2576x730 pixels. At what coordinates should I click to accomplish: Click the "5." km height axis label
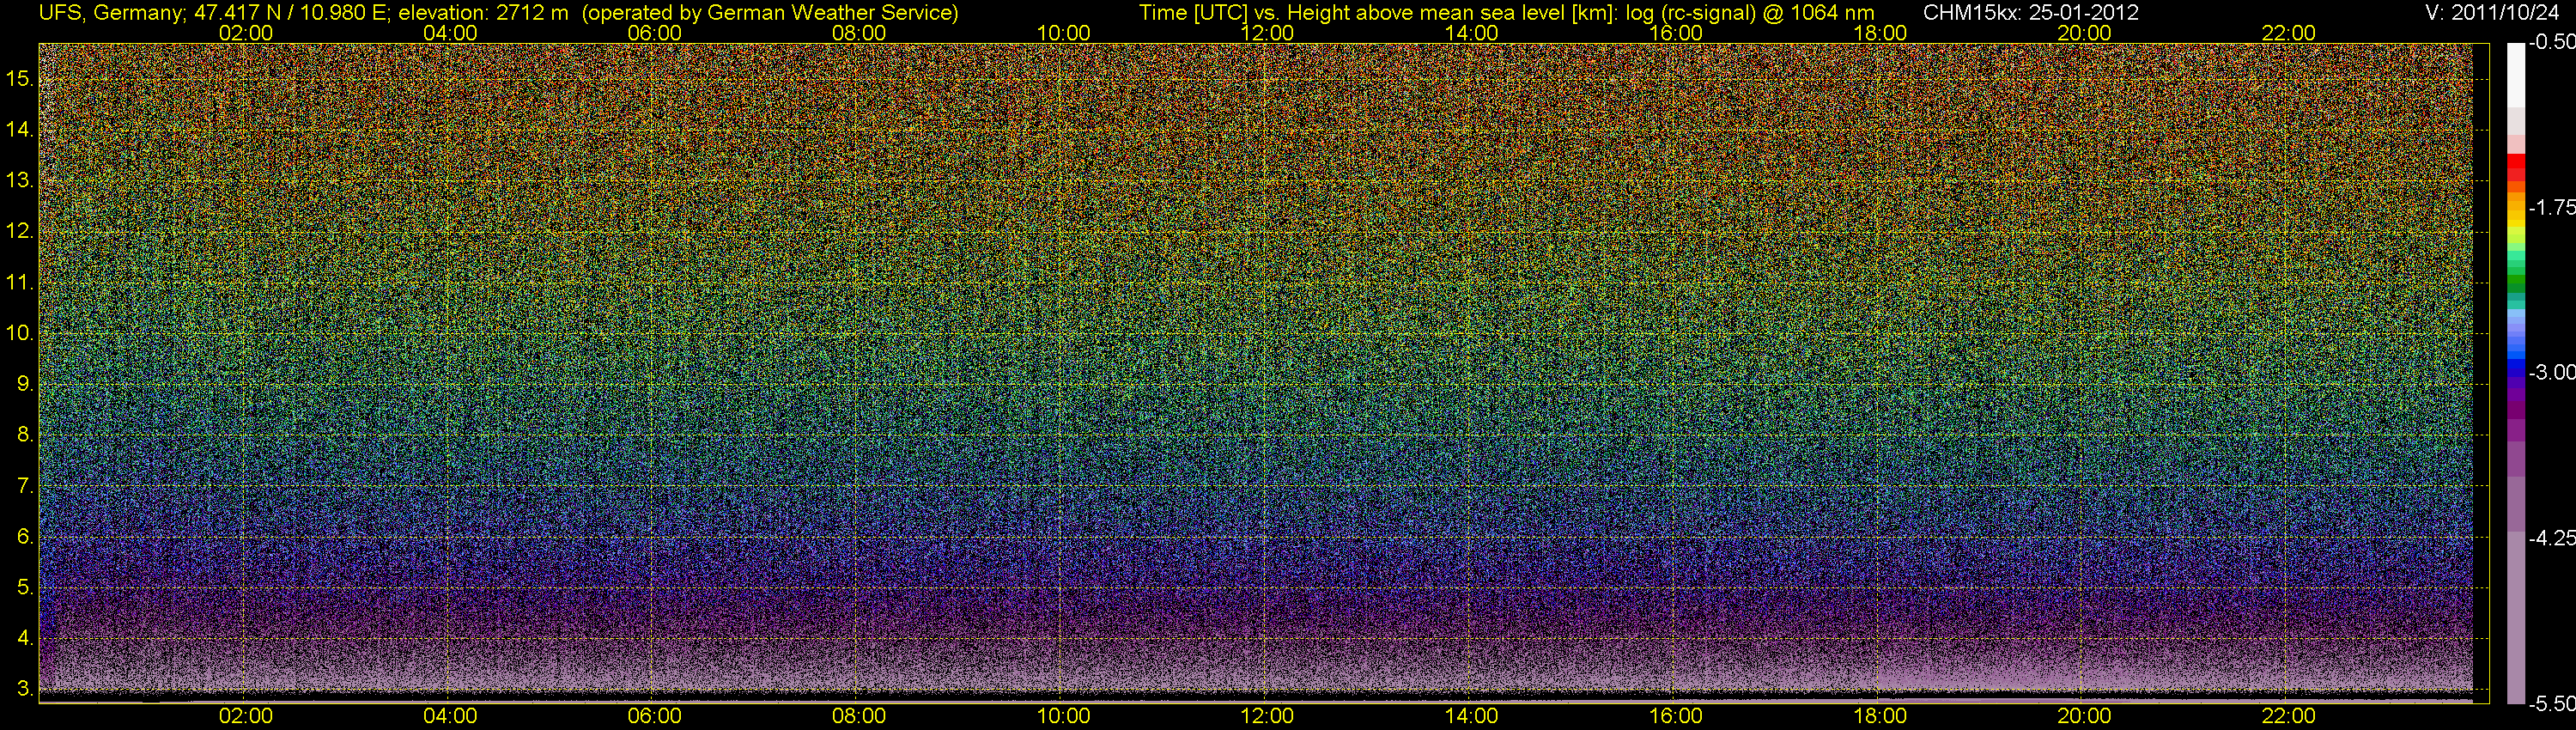pyautogui.click(x=25, y=588)
